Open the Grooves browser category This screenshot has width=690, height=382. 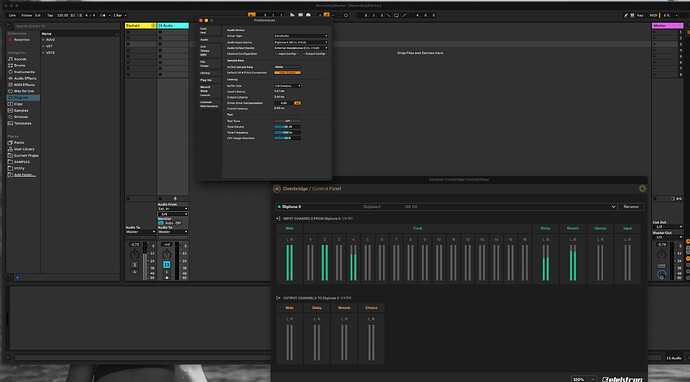coord(21,117)
